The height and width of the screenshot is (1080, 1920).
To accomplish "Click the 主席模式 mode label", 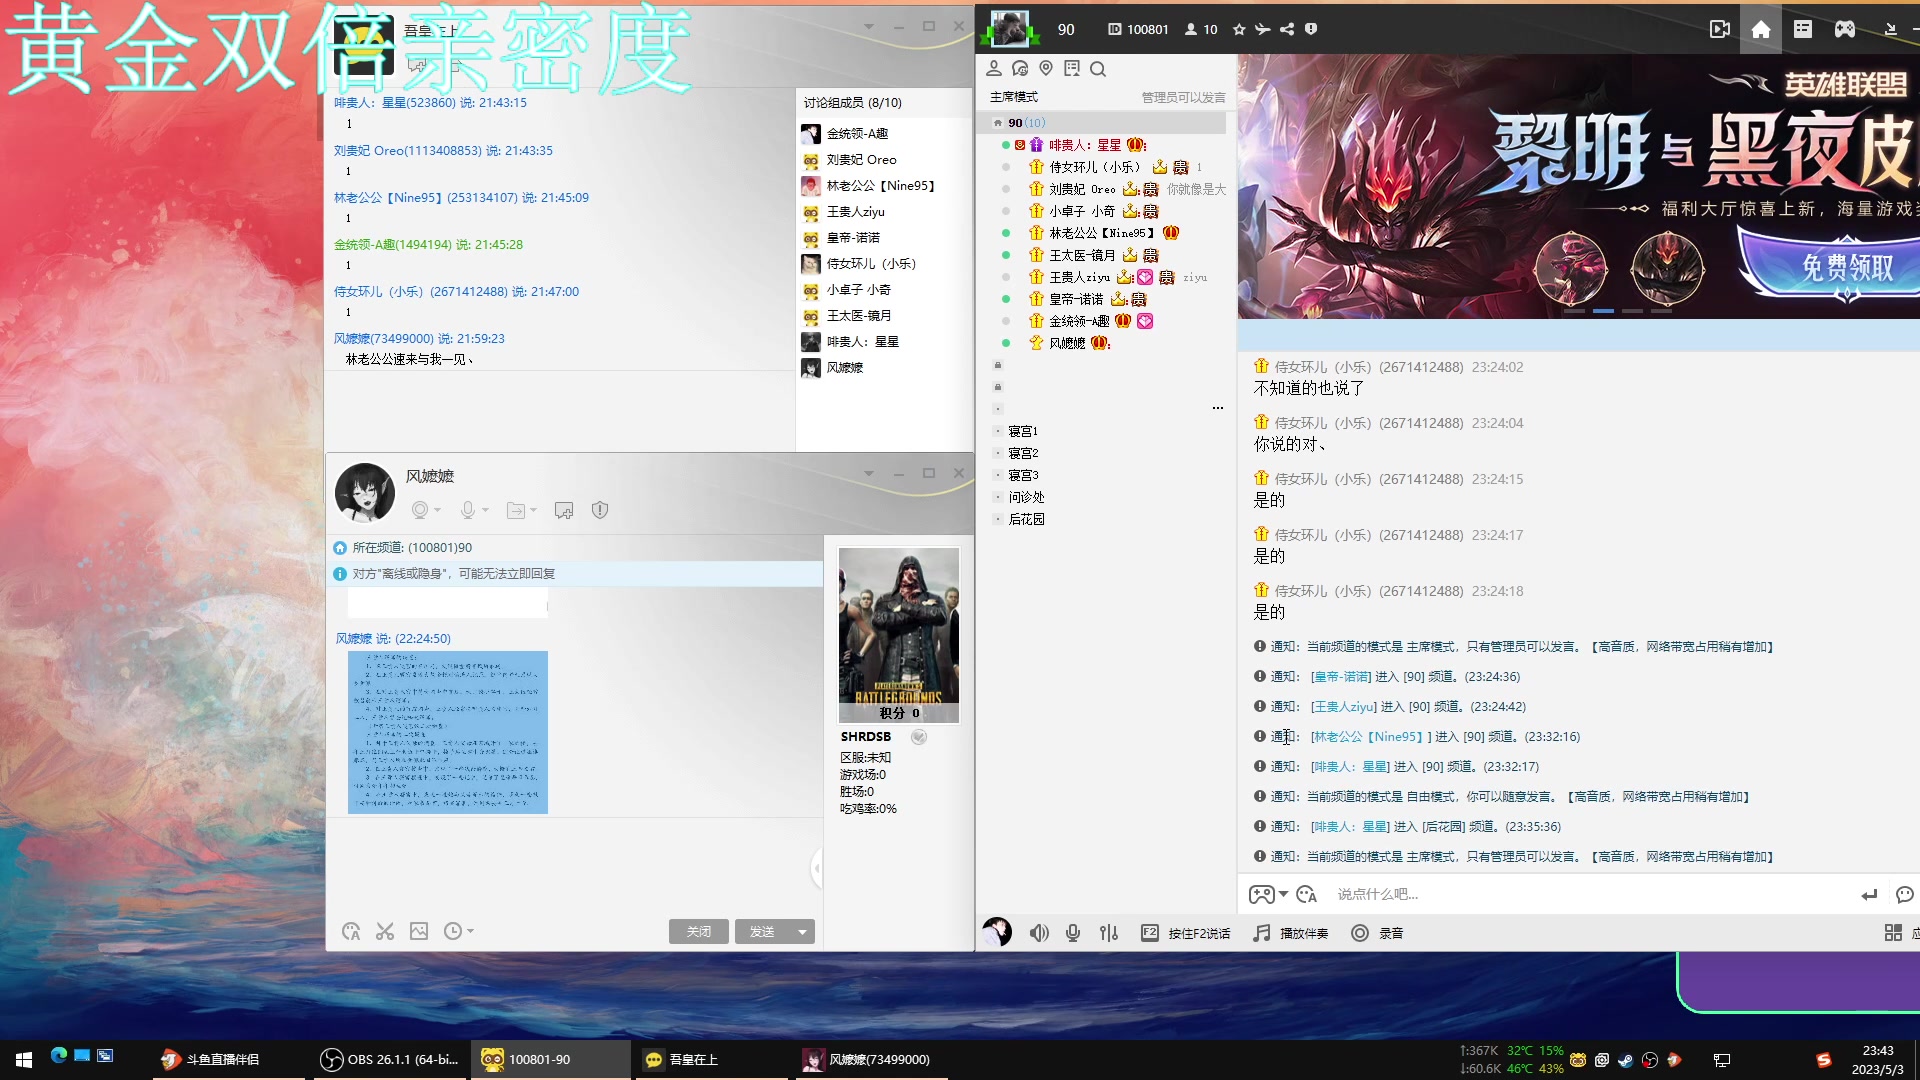I will (x=1014, y=97).
